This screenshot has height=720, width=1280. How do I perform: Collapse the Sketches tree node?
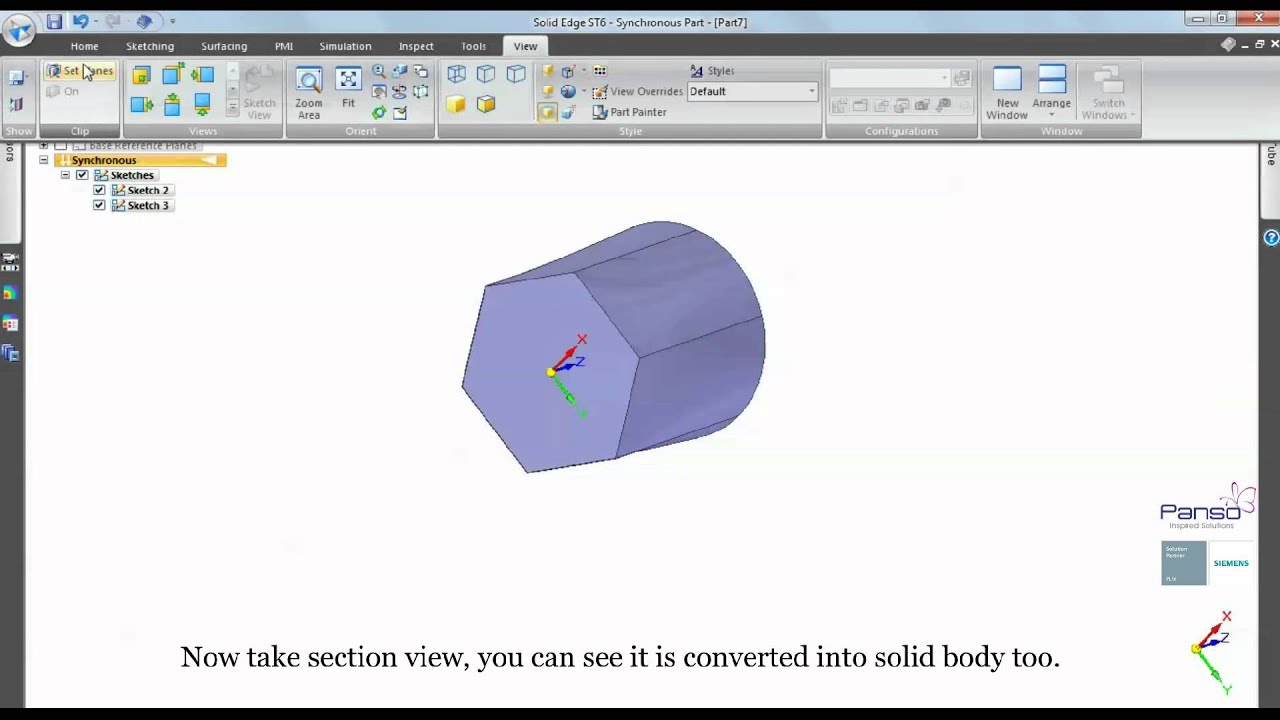65,175
